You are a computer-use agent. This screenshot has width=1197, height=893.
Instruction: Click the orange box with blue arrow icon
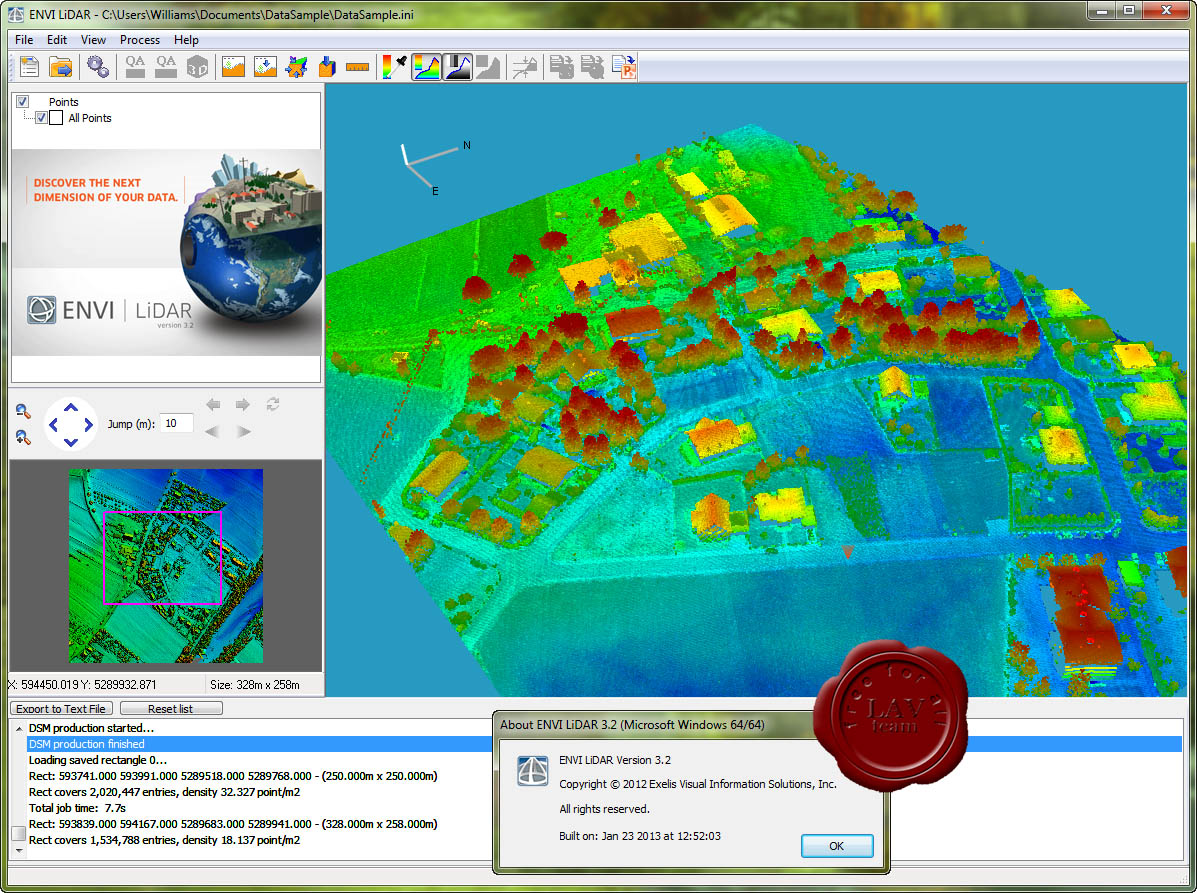327,67
